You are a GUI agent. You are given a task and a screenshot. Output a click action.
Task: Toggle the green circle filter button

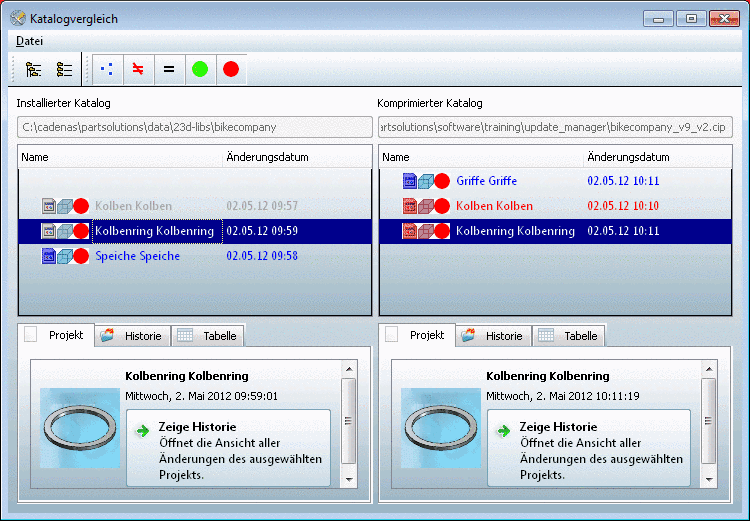tap(200, 69)
